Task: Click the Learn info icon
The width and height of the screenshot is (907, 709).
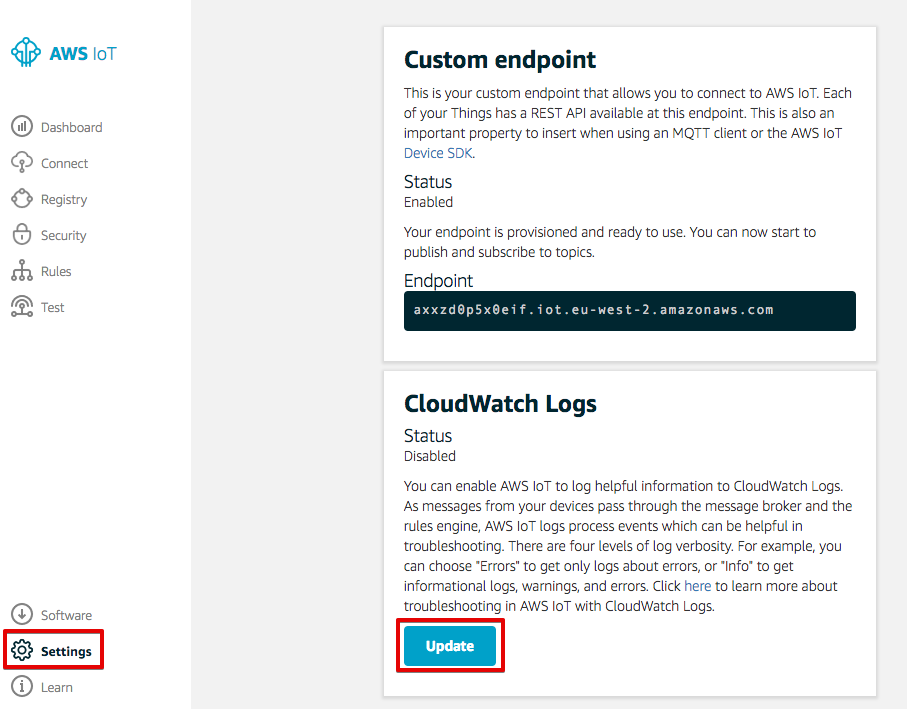Action: 22,686
